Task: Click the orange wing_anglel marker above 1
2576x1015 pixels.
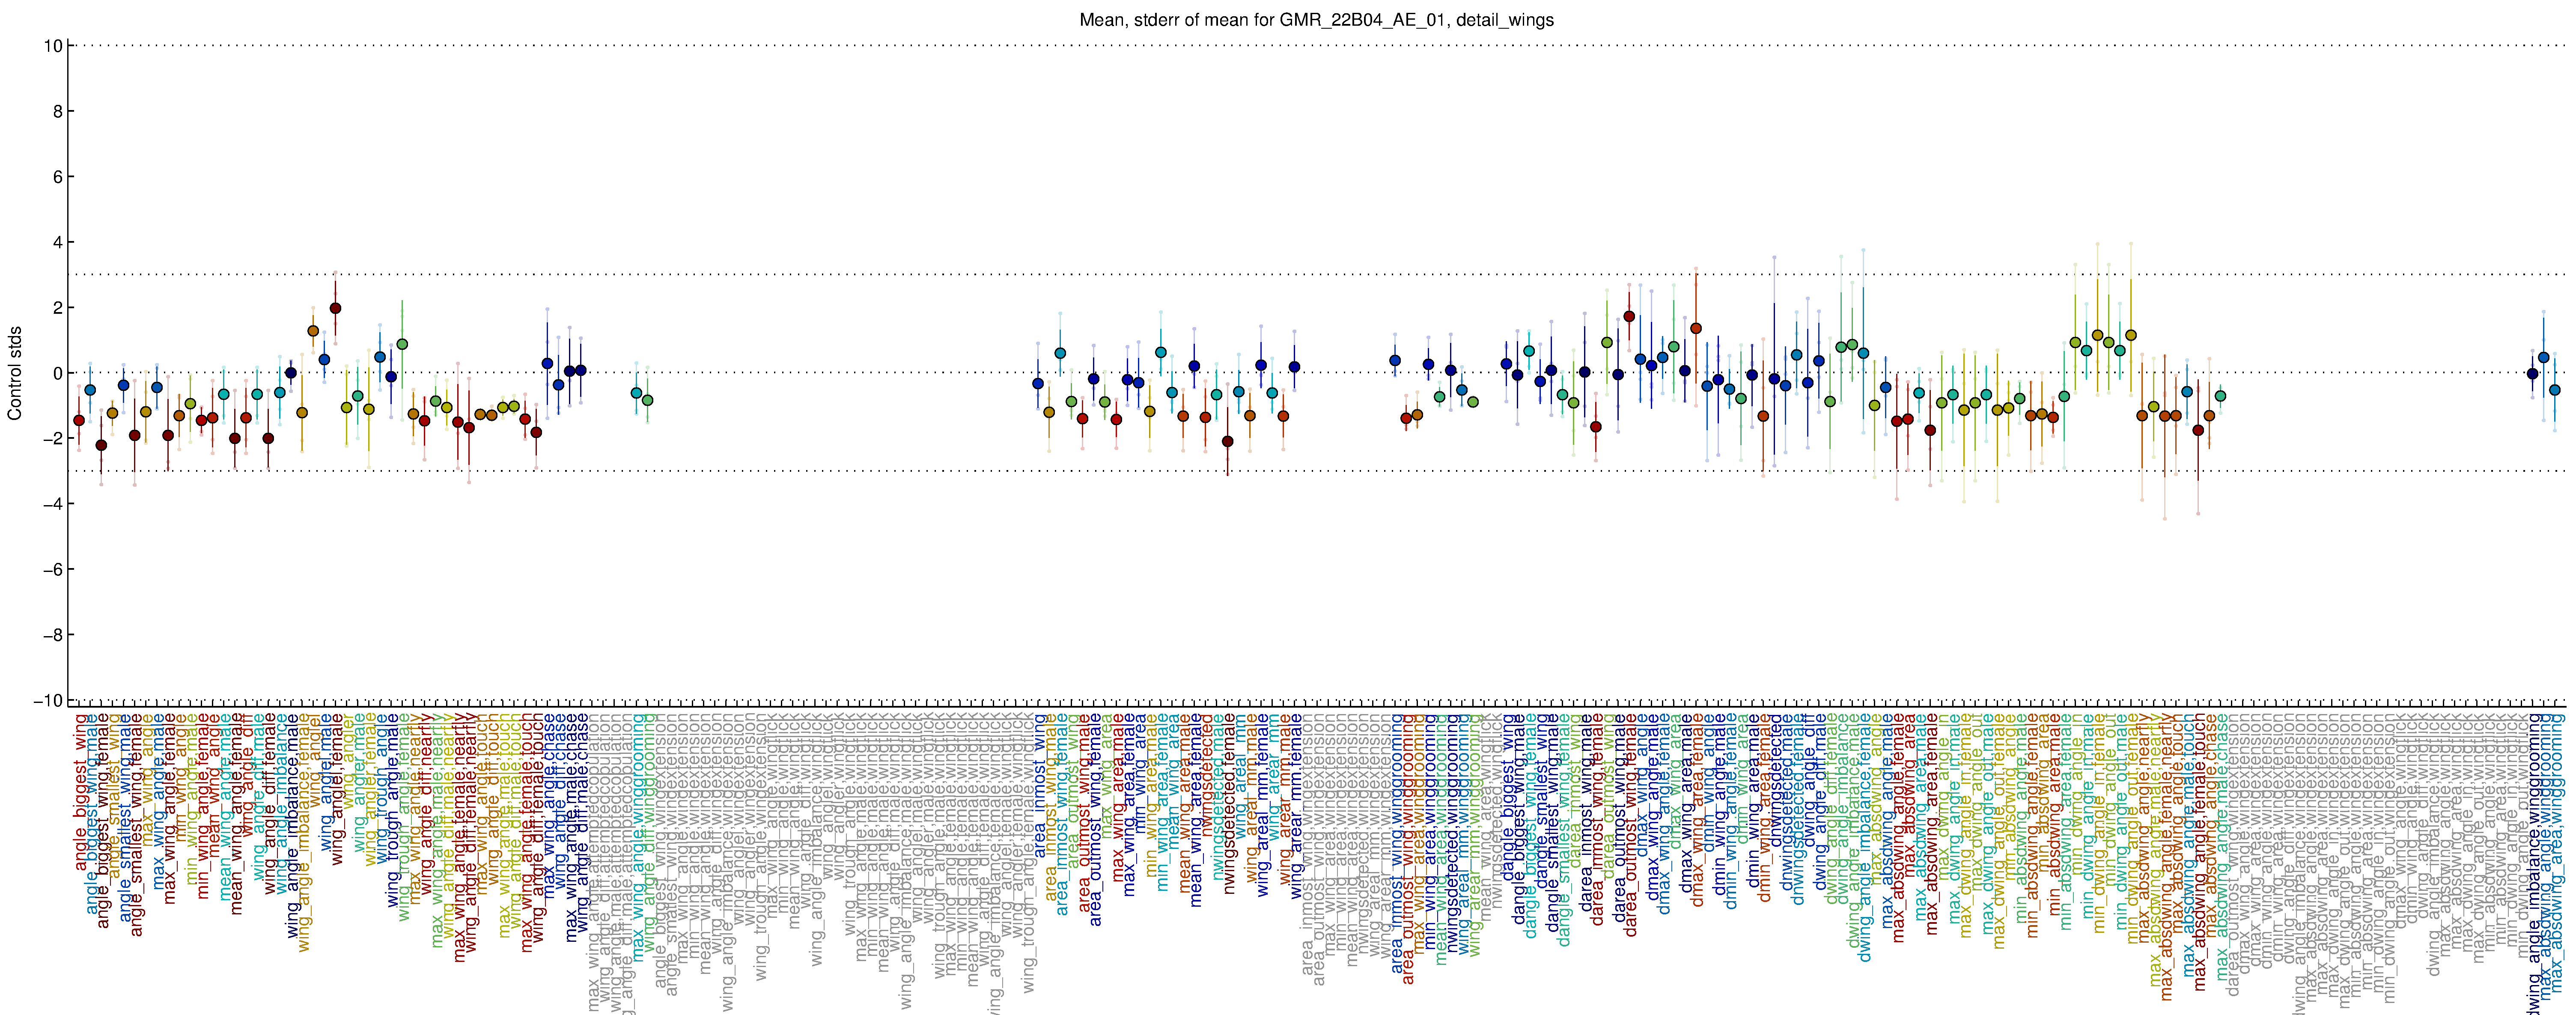Action: (313, 331)
